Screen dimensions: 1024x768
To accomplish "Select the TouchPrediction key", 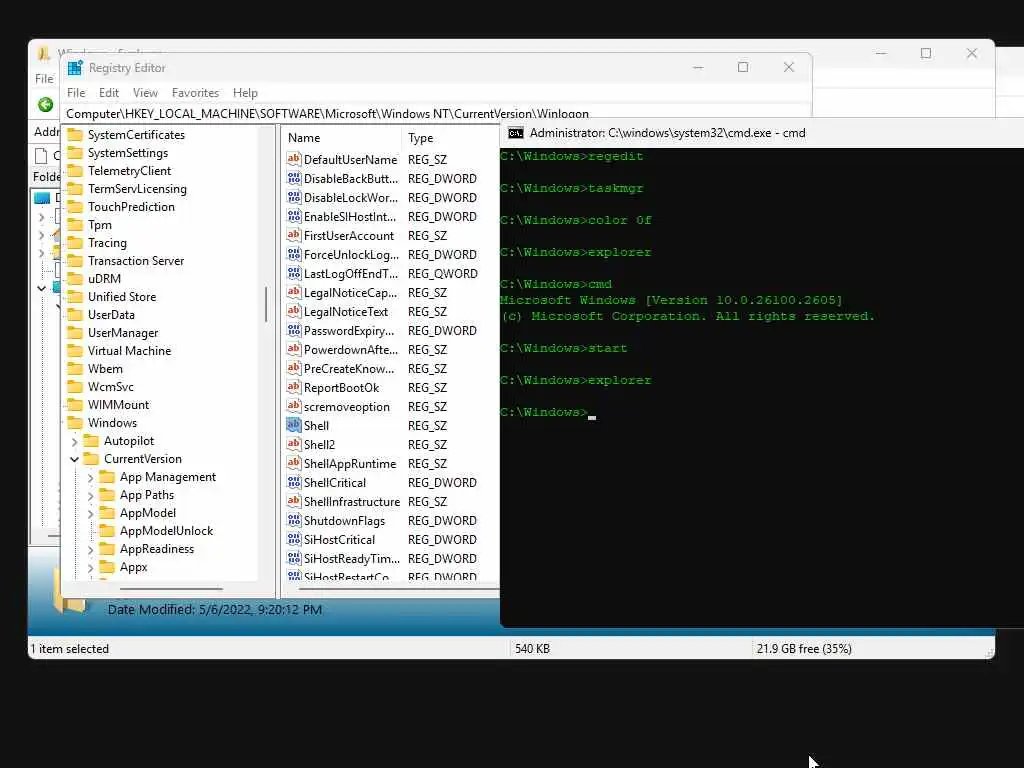I will pos(131,207).
